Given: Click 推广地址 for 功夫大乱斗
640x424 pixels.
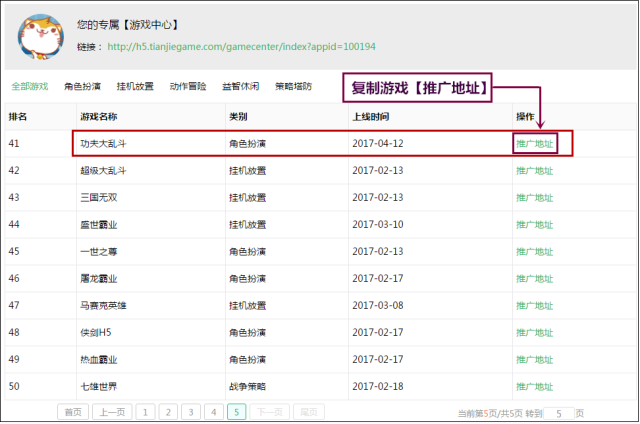Looking at the screenshot, I should [x=535, y=144].
